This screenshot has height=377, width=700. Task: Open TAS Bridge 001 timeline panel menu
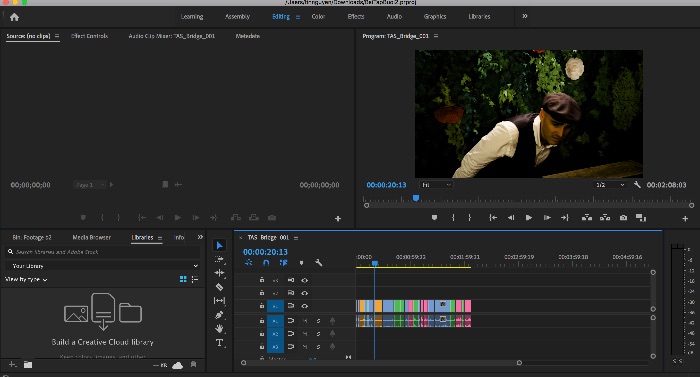(x=296, y=238)
